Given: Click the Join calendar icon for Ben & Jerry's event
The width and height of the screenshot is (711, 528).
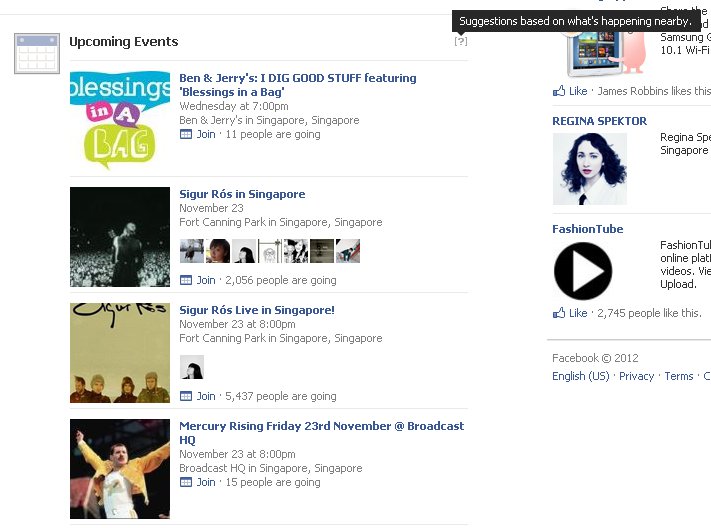Looking at the screenshot, I should 186,134.
